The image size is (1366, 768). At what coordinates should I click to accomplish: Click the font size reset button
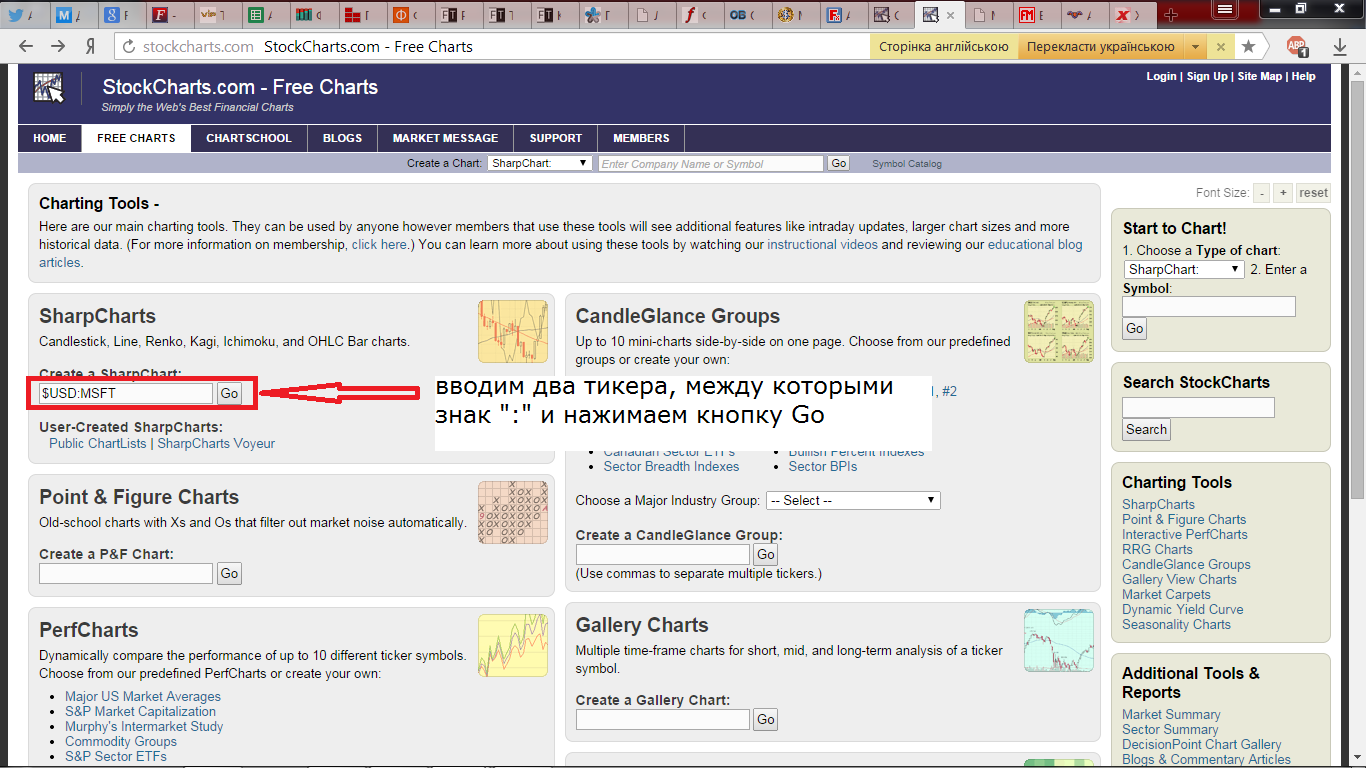(x=1313, y=193)
